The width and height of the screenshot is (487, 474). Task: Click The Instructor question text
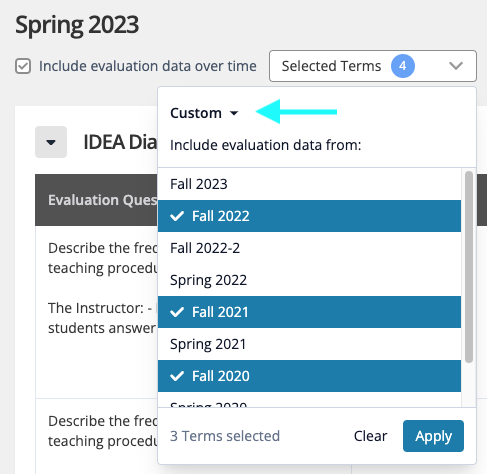point(102,318)
